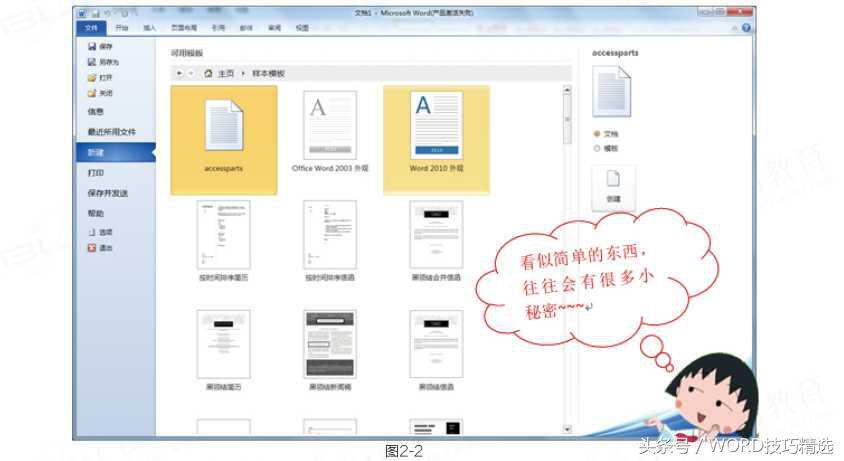Open the 打印 (Print) backstage page
This screenshot has width=844, height=461.
95,173
